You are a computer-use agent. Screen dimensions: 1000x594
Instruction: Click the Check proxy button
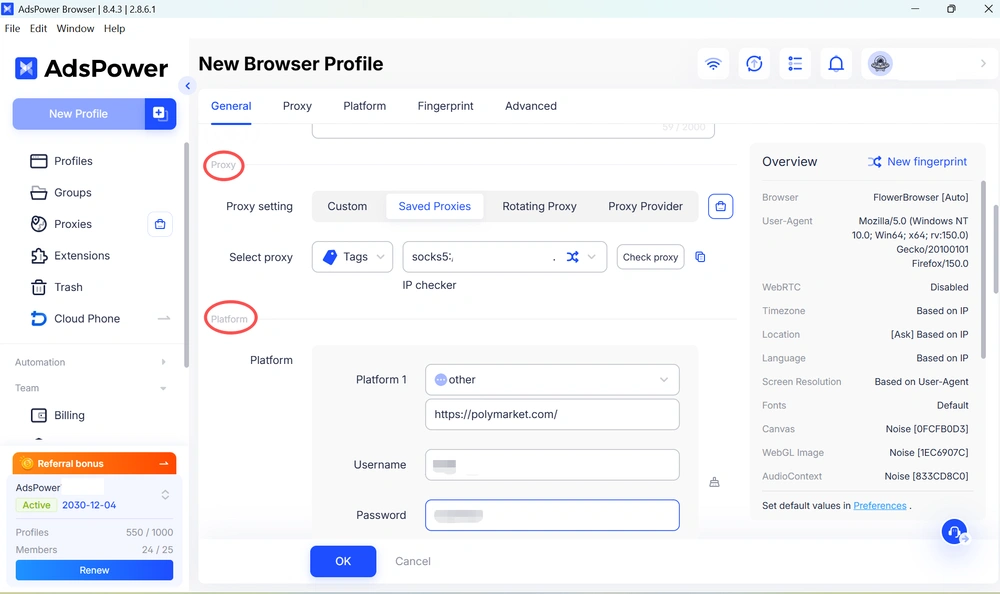[650, 257]
